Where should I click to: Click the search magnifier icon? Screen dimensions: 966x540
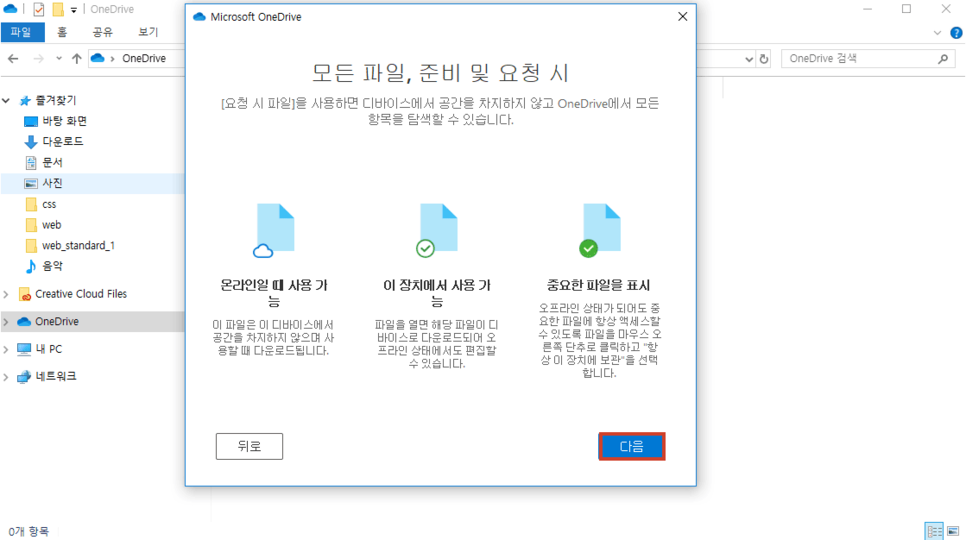click(943, 58)
